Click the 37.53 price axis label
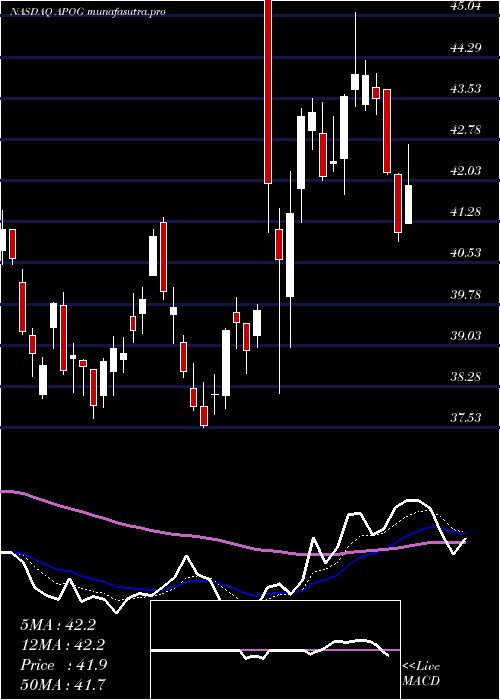 (x=464, y=417)
